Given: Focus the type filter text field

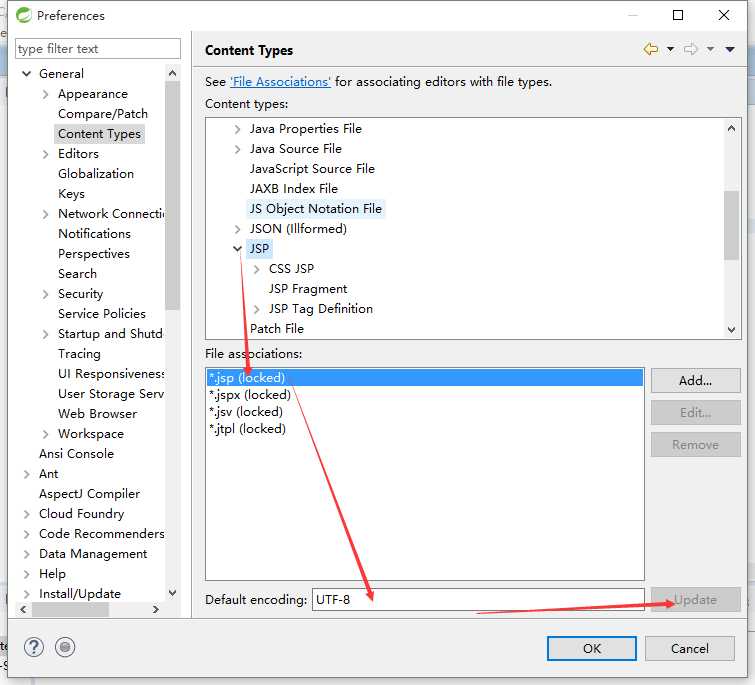Looking at the screenshot, I should (x=98, y=49).
